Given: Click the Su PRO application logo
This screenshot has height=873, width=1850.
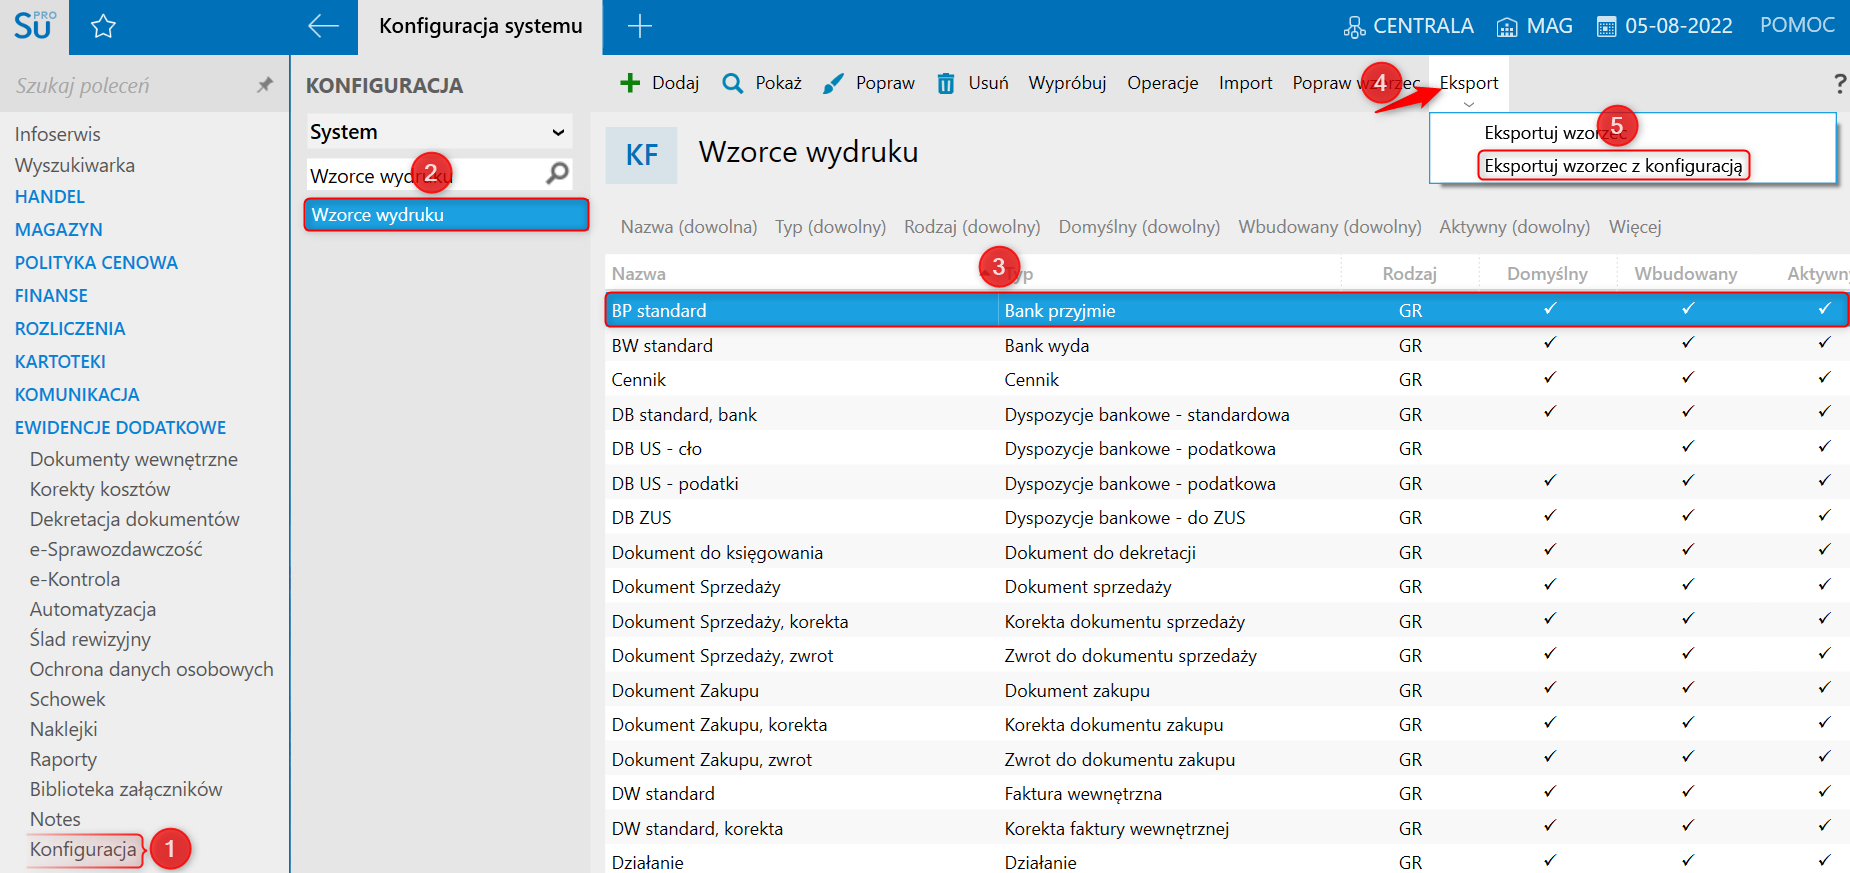Looking at the screenshot, I should [34, 26].
